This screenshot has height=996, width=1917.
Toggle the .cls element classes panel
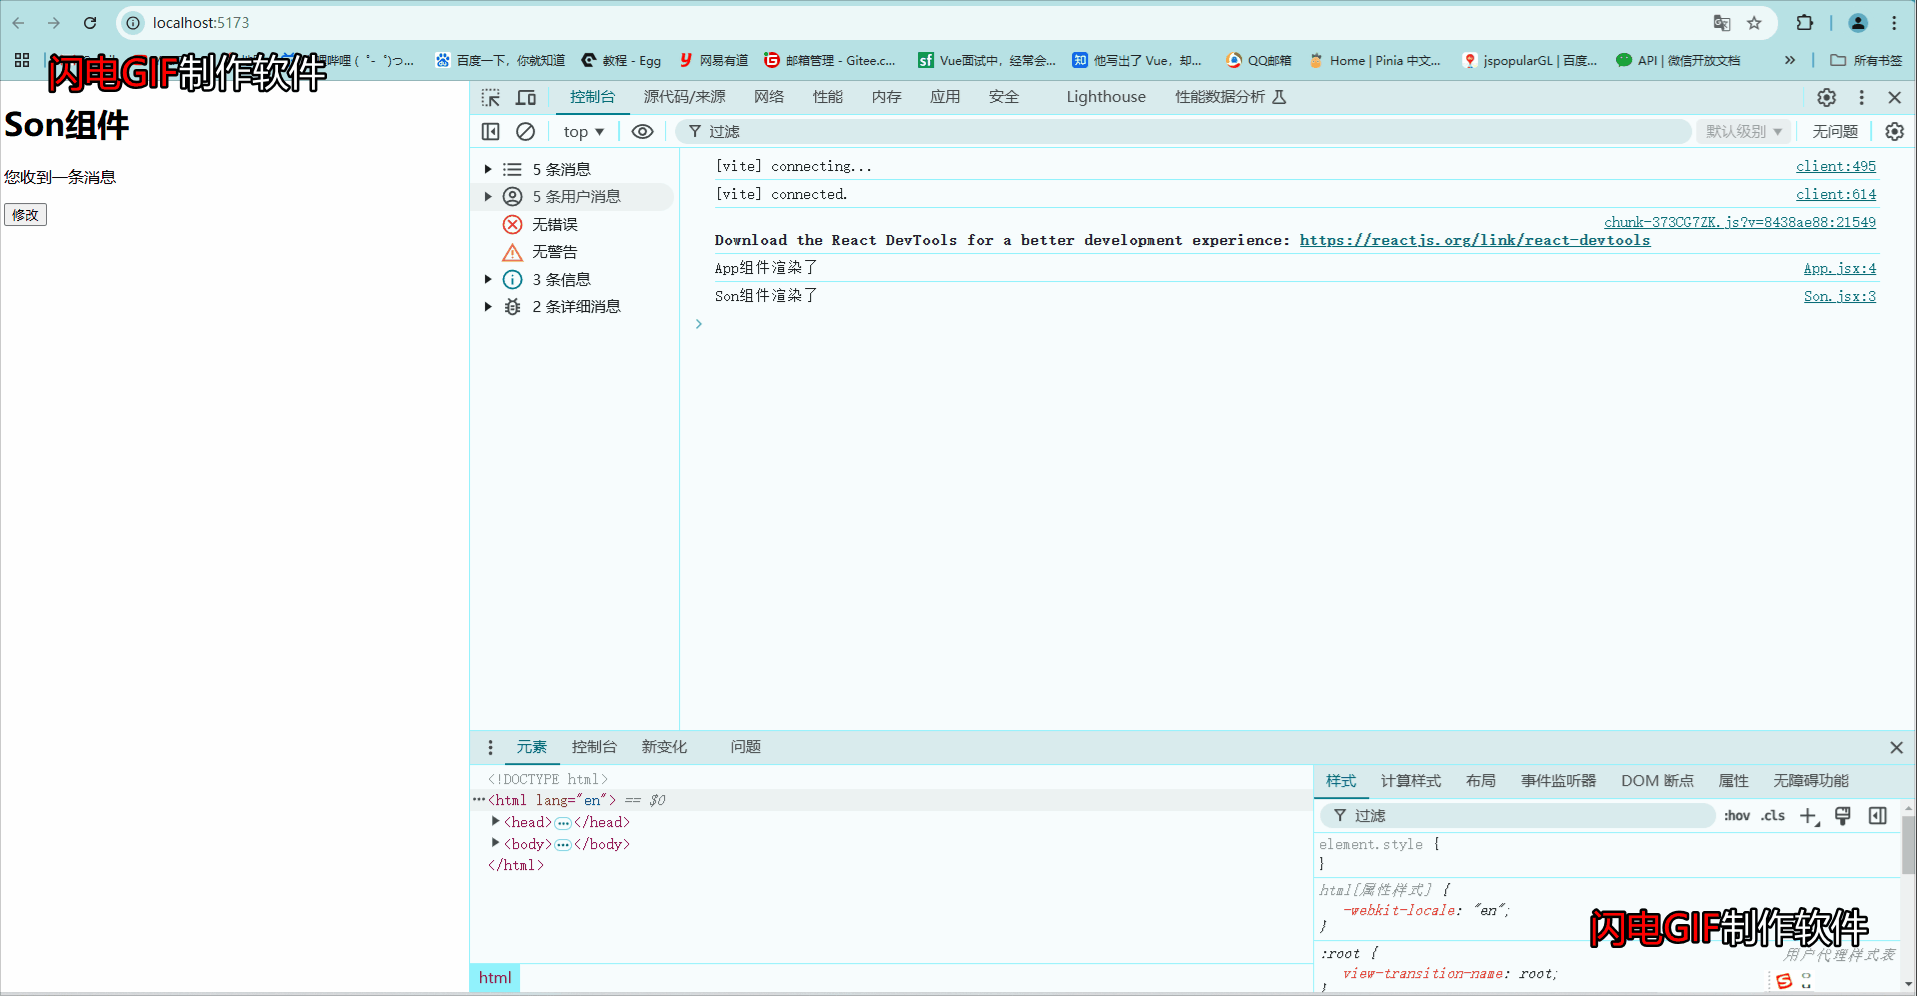click(1772, 815)
